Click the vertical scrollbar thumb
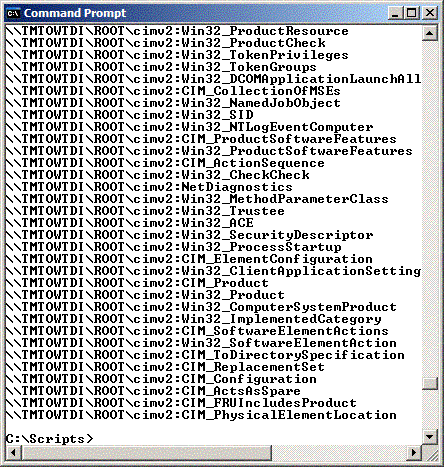This screenshot has height=467, width=444. coord(430,383)
